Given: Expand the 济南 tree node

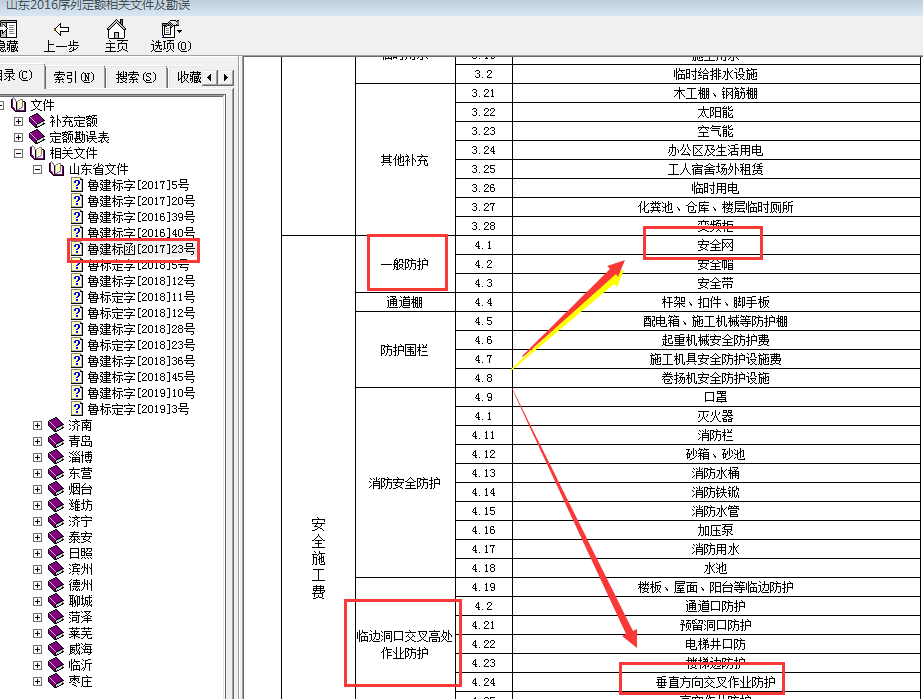Looking at the screenshot, I should [38, 425].
